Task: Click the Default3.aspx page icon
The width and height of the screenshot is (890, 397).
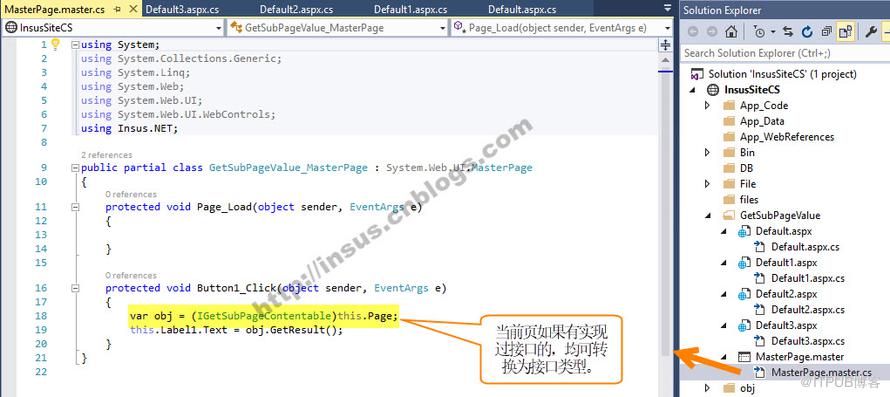Action: pyautogui.click(x=744, y=325)
